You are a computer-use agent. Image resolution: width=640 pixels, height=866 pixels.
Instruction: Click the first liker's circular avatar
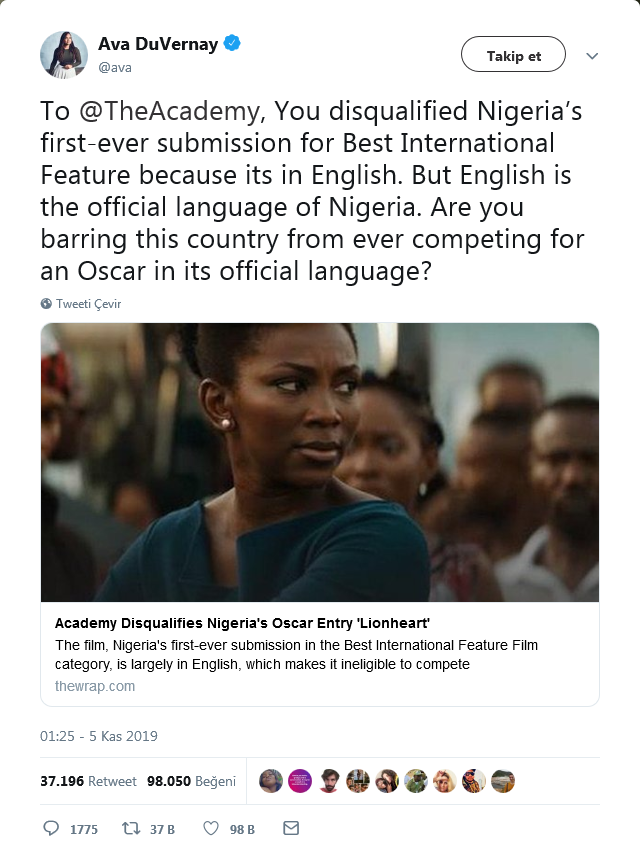tap(270, 780)
